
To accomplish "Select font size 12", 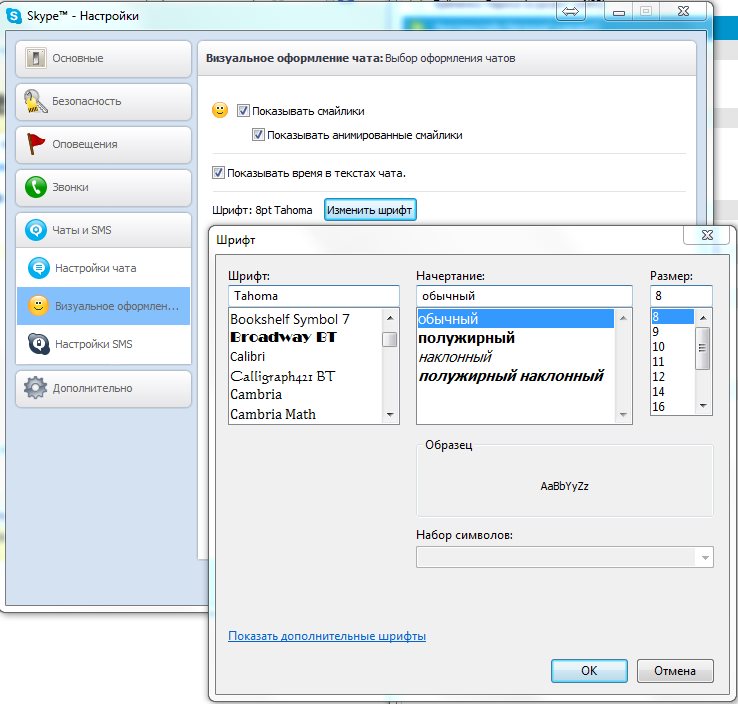I will (x=673, y=377).
